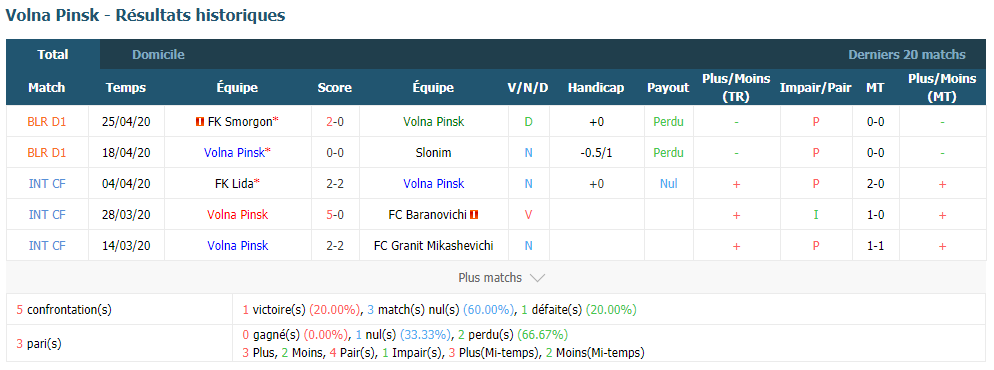Click the red card icon beside FC Baranovichi
Viewport: 994px width, 370px height.
pyautogui.click(x=474, y=215)
